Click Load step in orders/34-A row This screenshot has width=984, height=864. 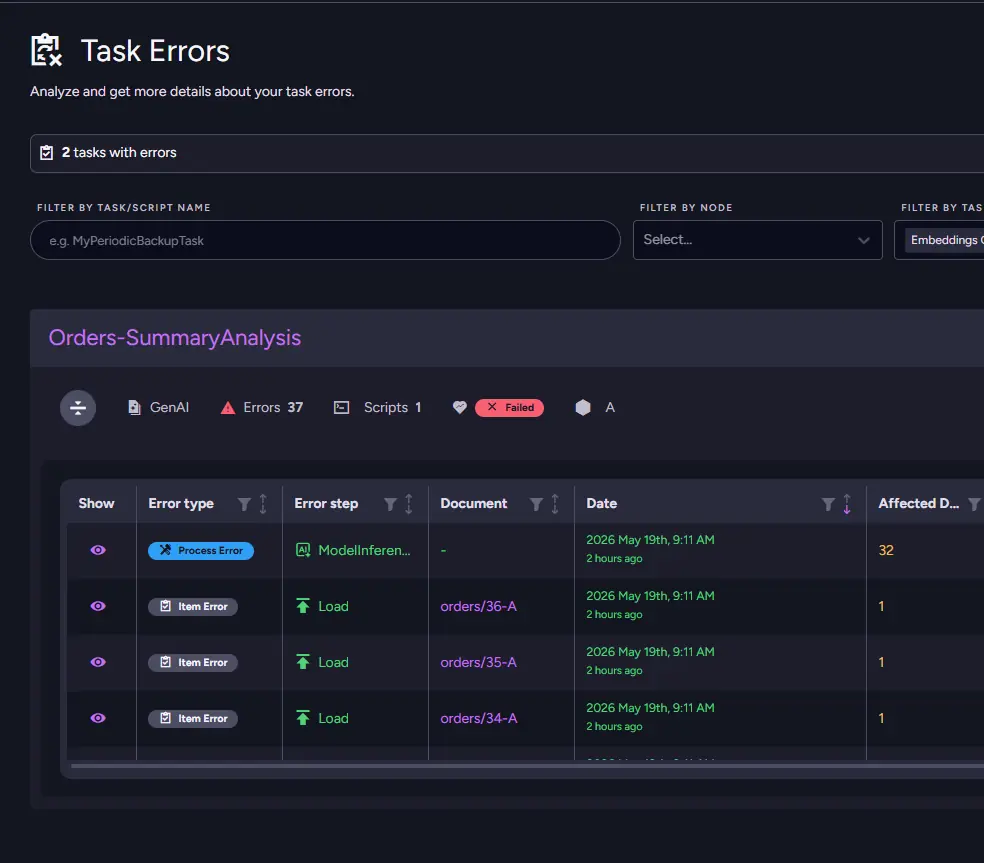pos(323,718)
